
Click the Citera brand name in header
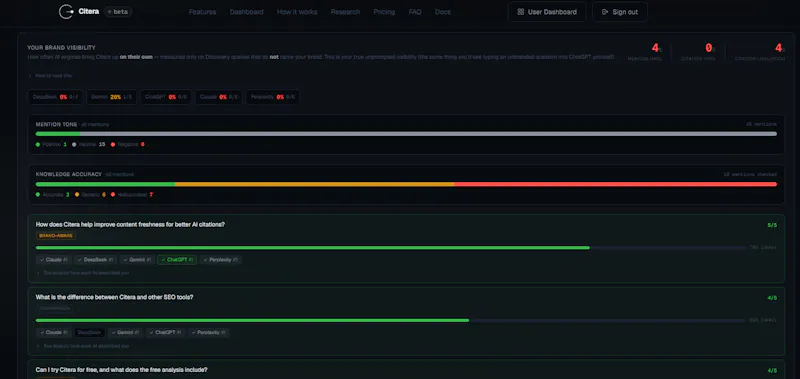pyautogui.click(x=89, y=11)
